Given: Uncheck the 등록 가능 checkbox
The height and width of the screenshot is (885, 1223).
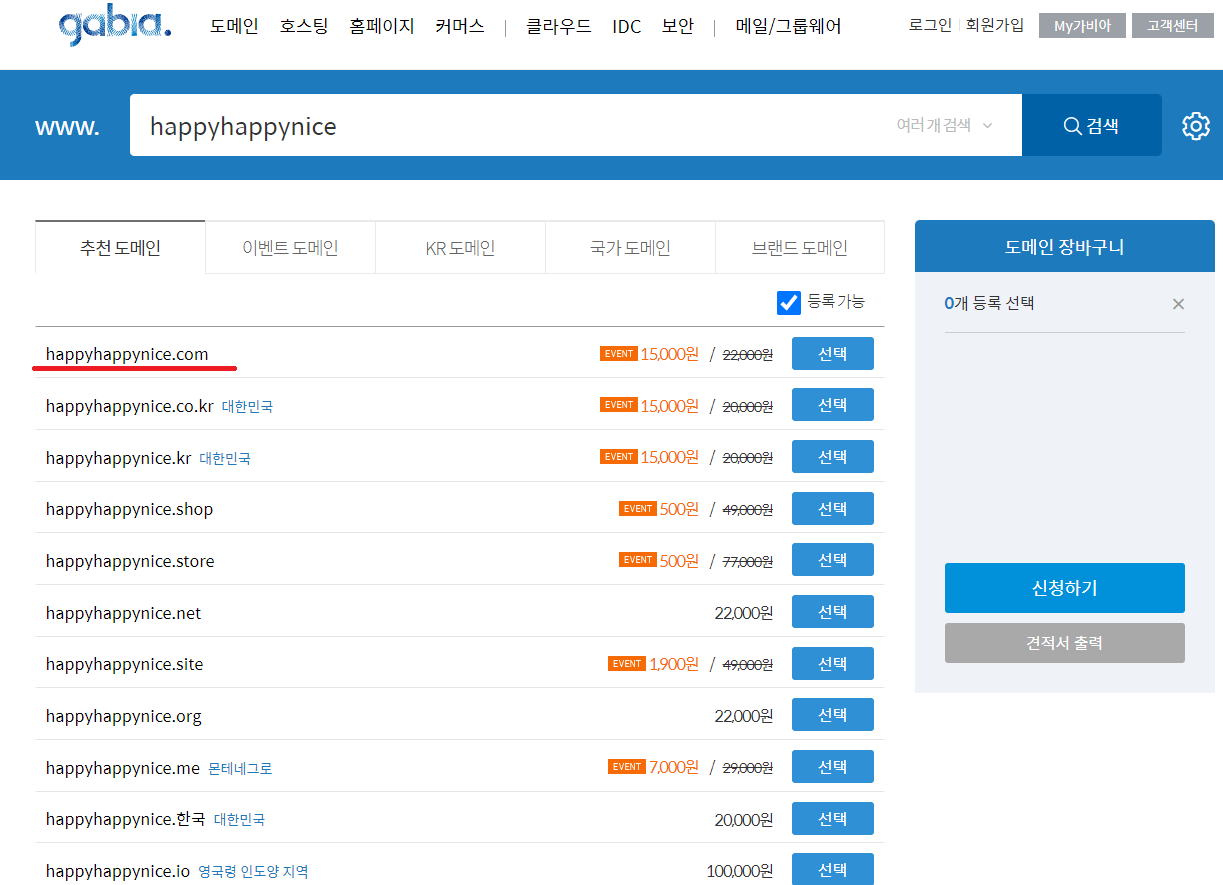Looking at the screenshot, I should coord(789,303).
